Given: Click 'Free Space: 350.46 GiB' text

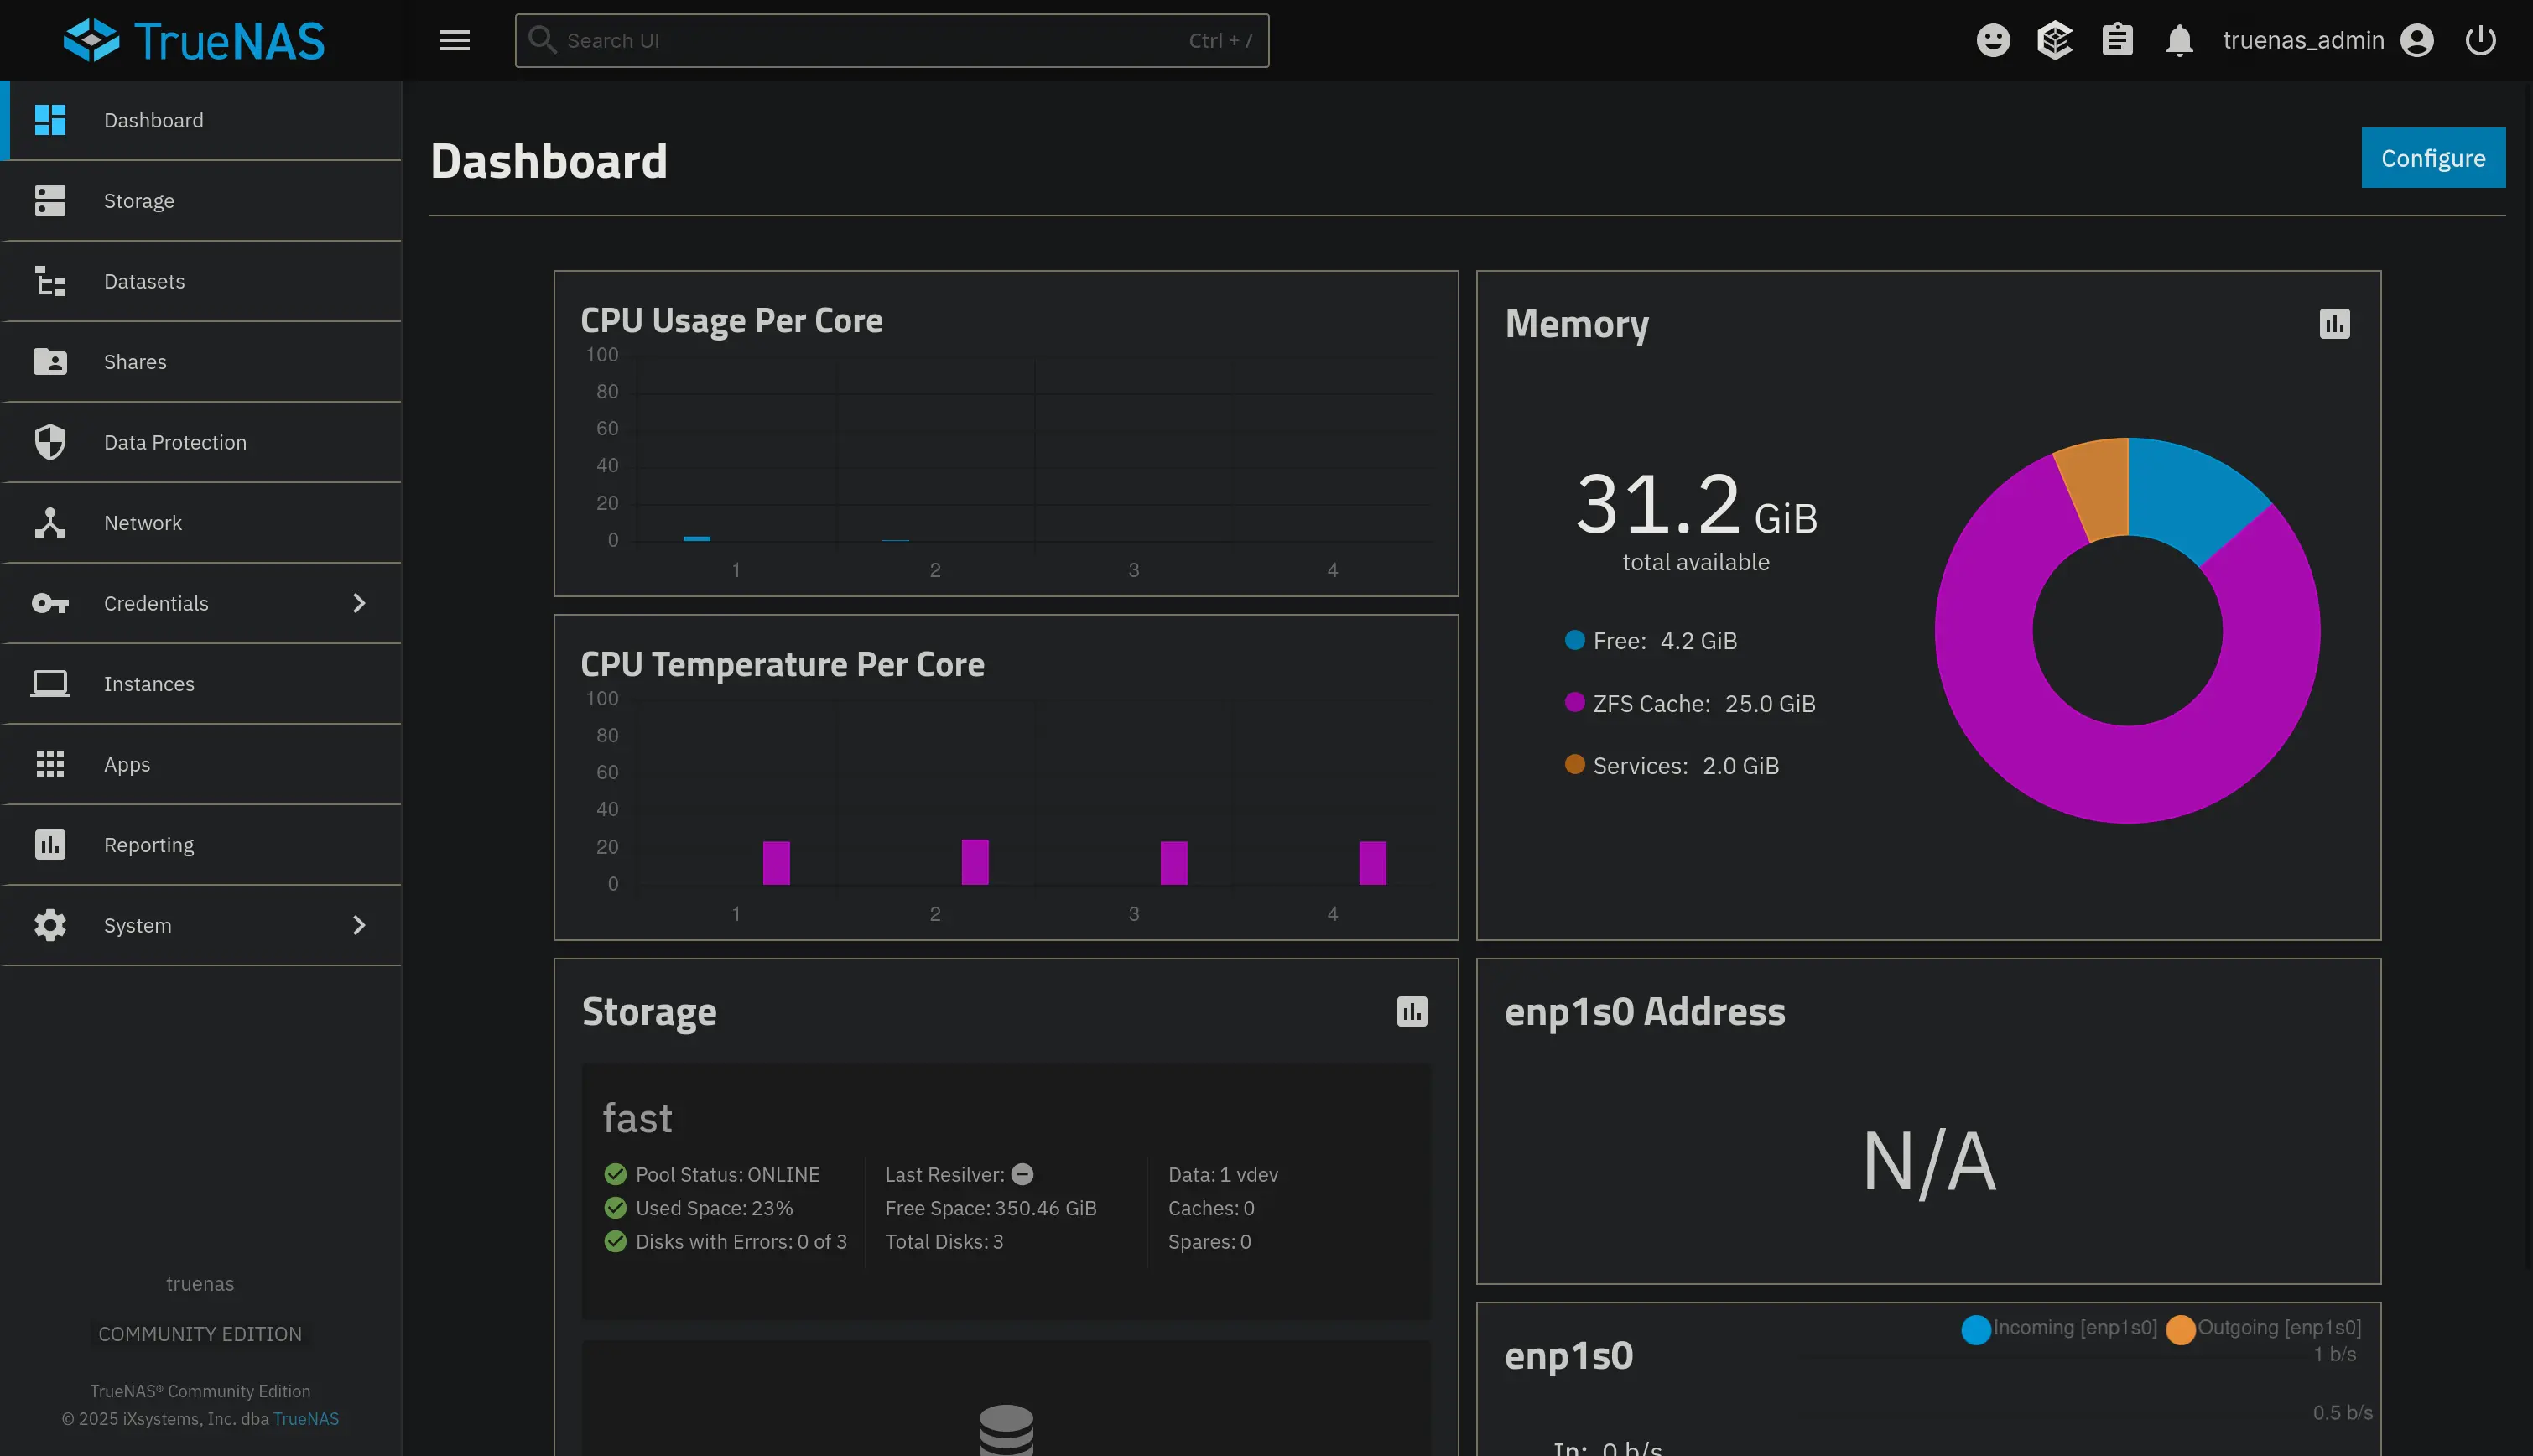Looking at the screenshot, I should pyautogui.click(x=990, y=1208).
